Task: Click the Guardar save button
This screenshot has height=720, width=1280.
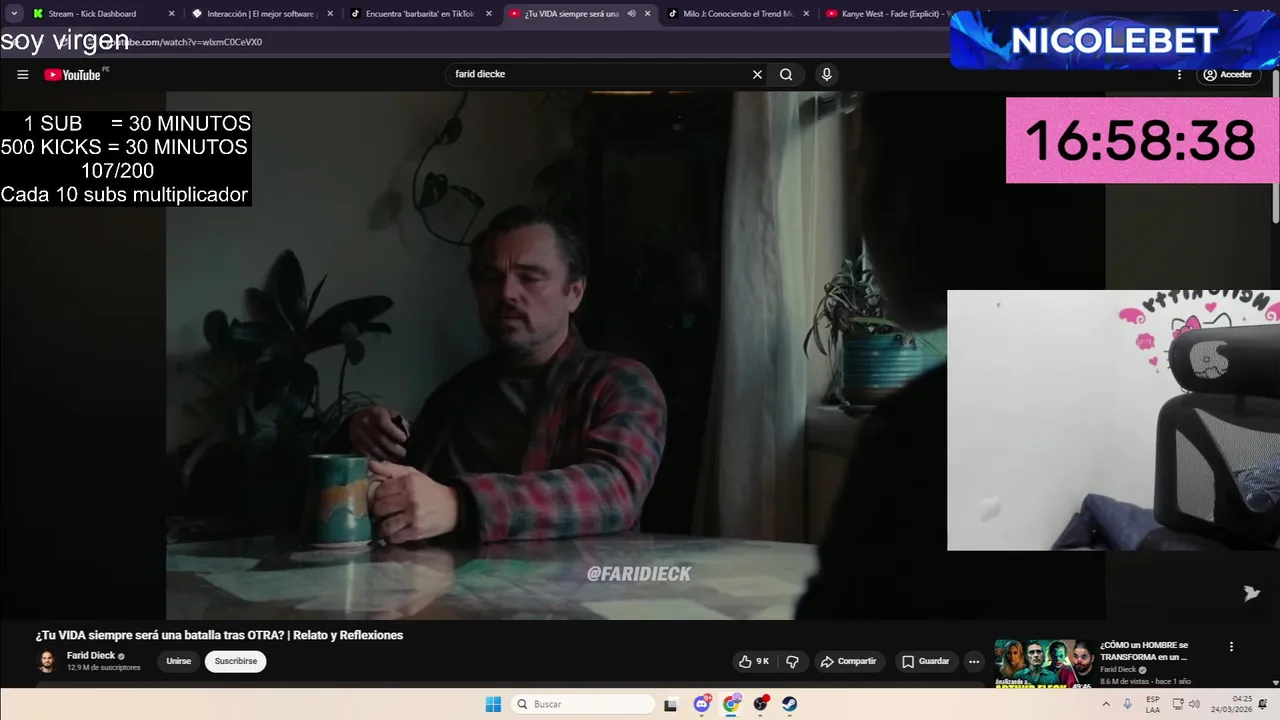Action: [925, 661]
